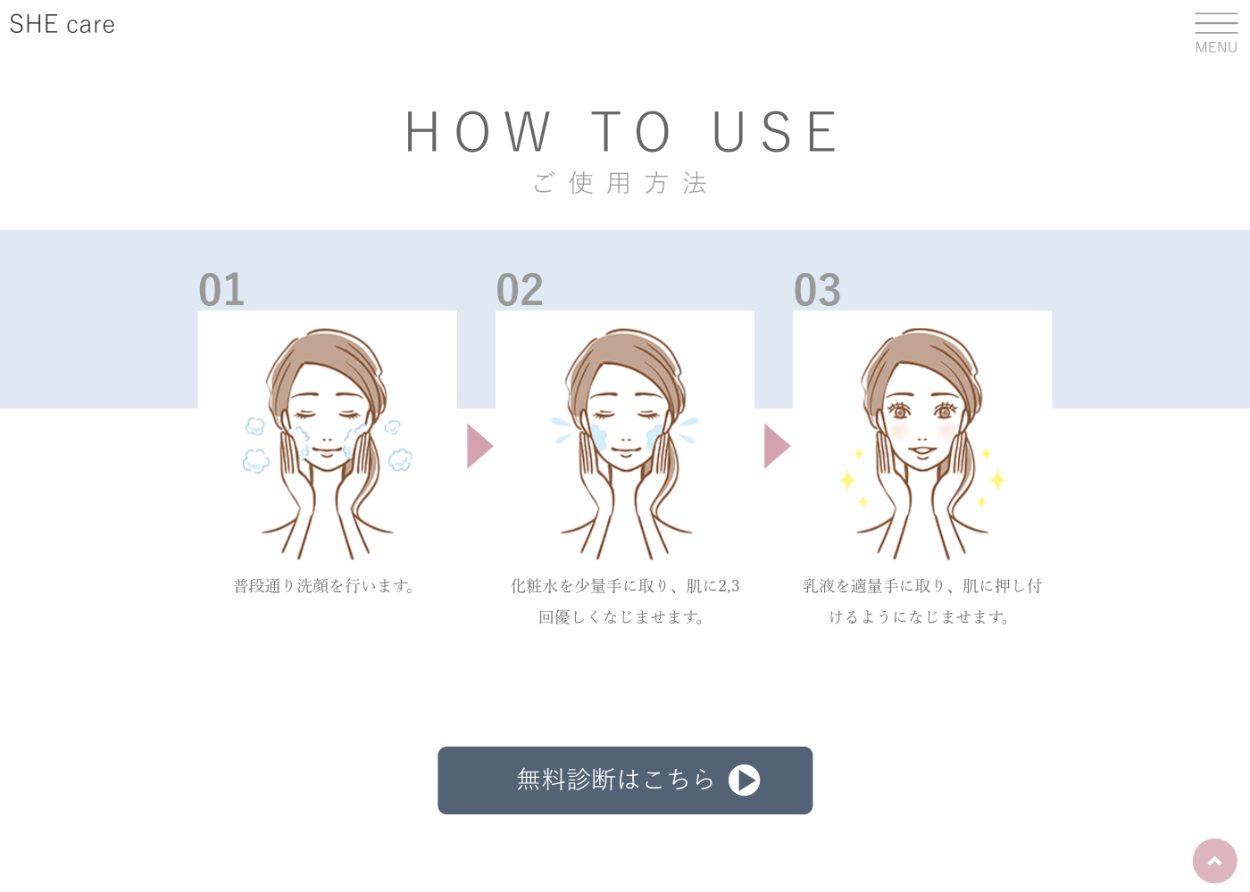Click the 無料診断はこちら button
1250x892 pixels.
pos(625,780)
